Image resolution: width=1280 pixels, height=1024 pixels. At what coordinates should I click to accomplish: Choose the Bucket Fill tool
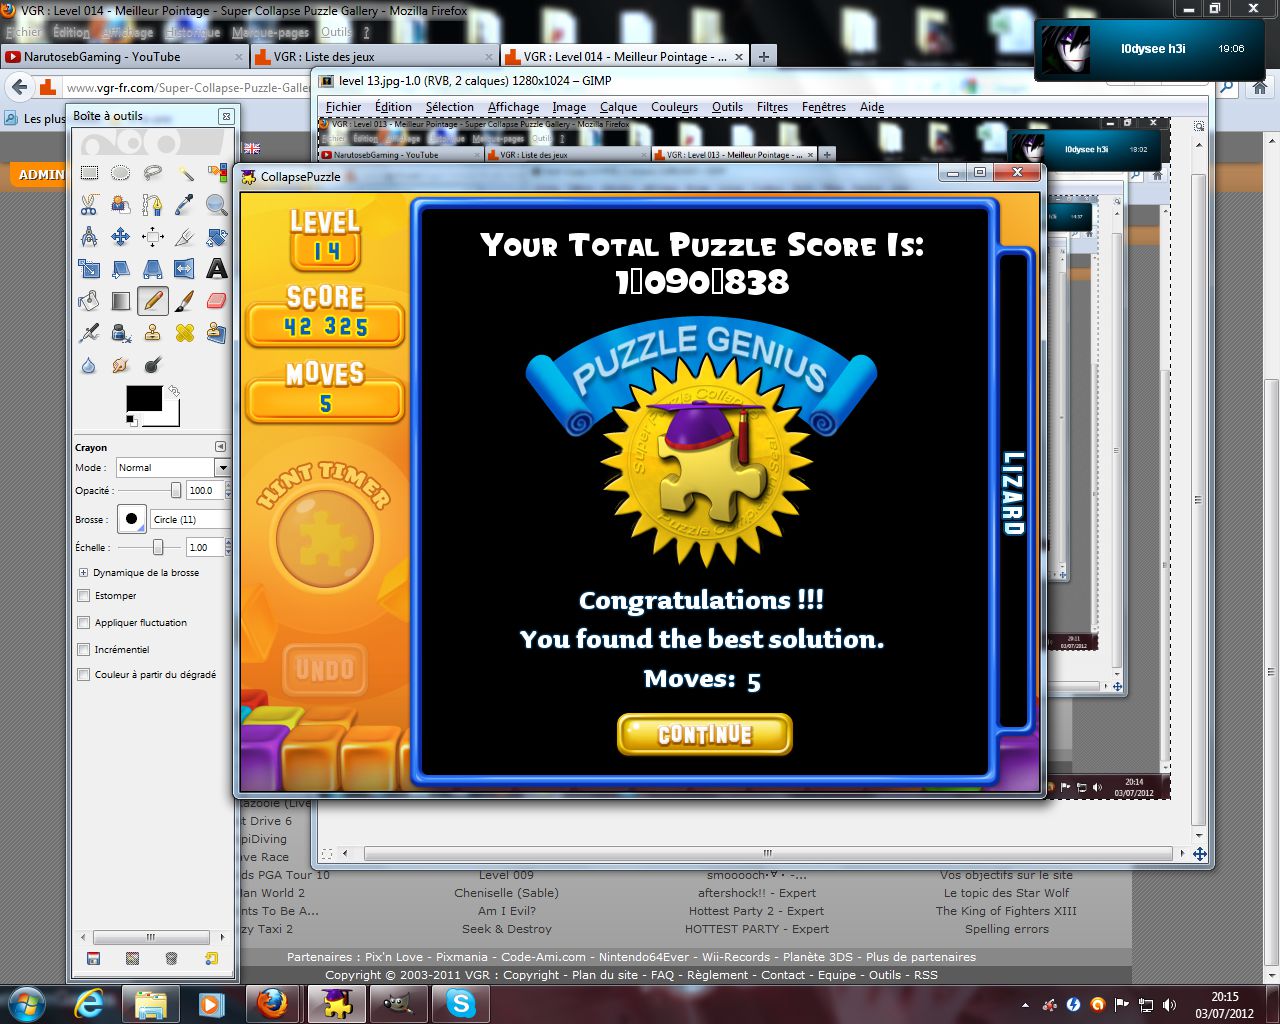(x=89, y=301)
